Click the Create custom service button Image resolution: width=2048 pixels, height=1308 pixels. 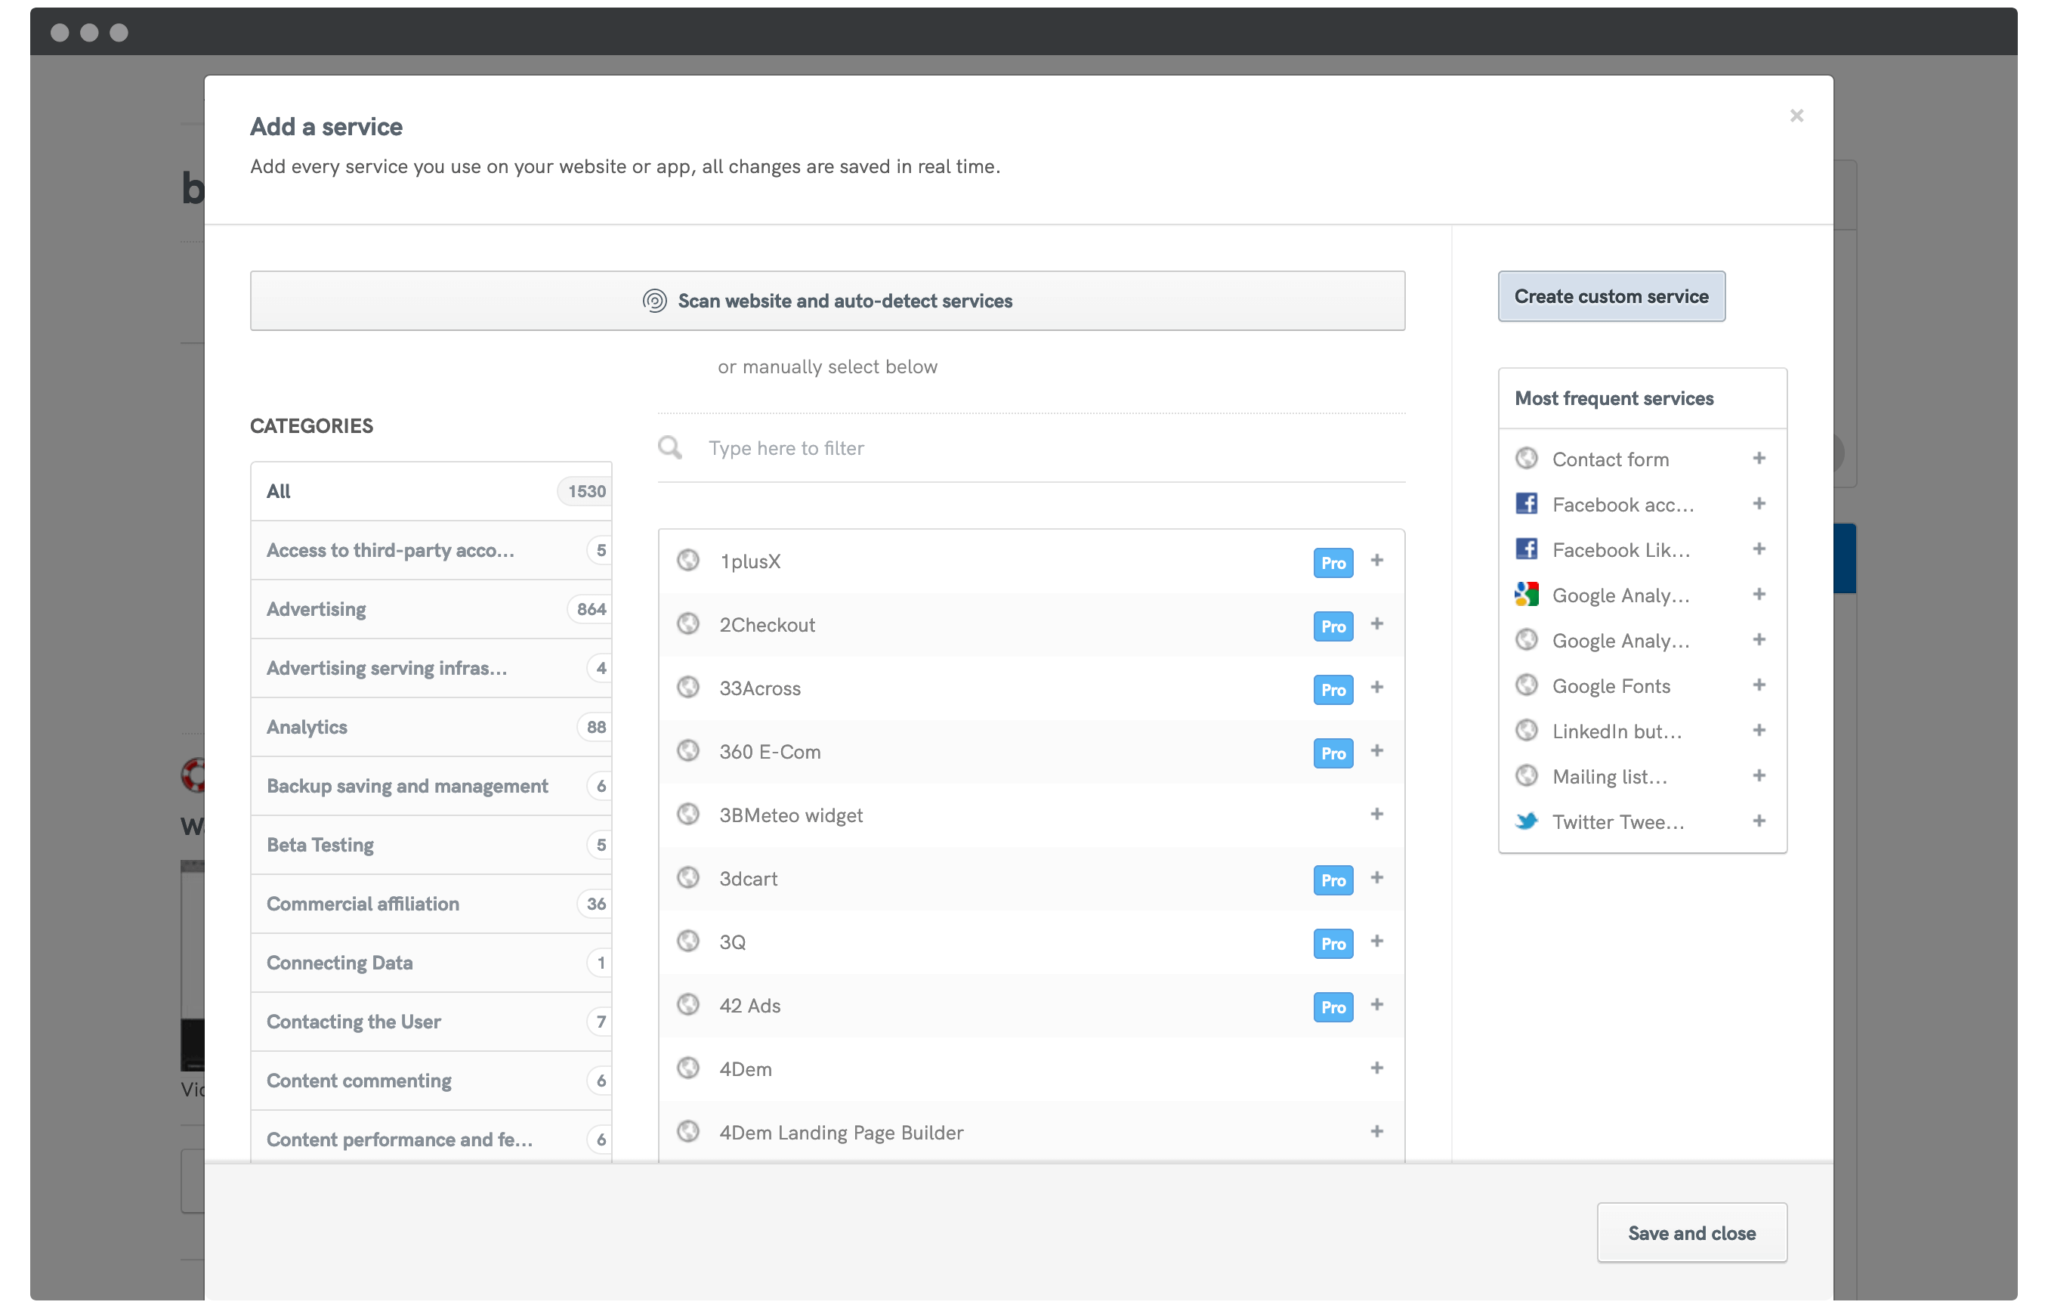pyautogui.click(x=1611, y=296)
